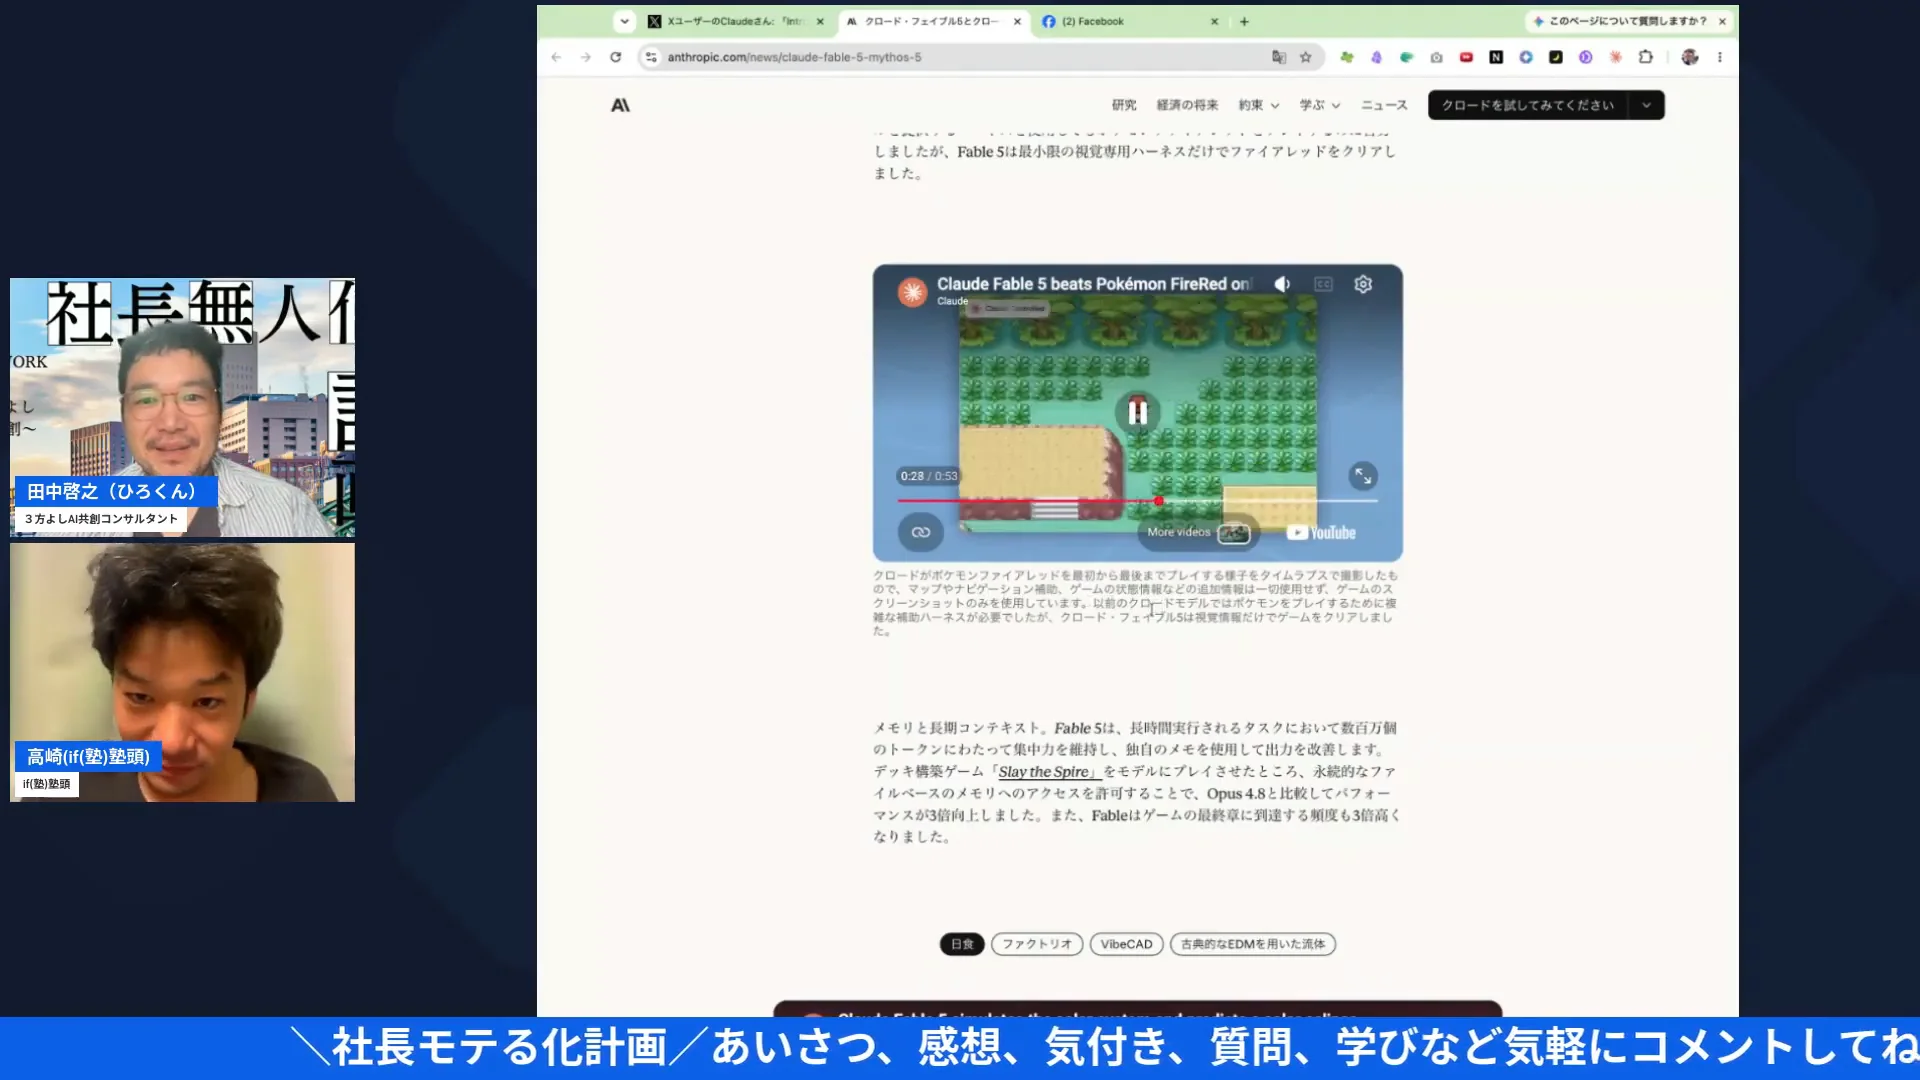Bookmark this page with the star icon

(x=1306, y=57)
